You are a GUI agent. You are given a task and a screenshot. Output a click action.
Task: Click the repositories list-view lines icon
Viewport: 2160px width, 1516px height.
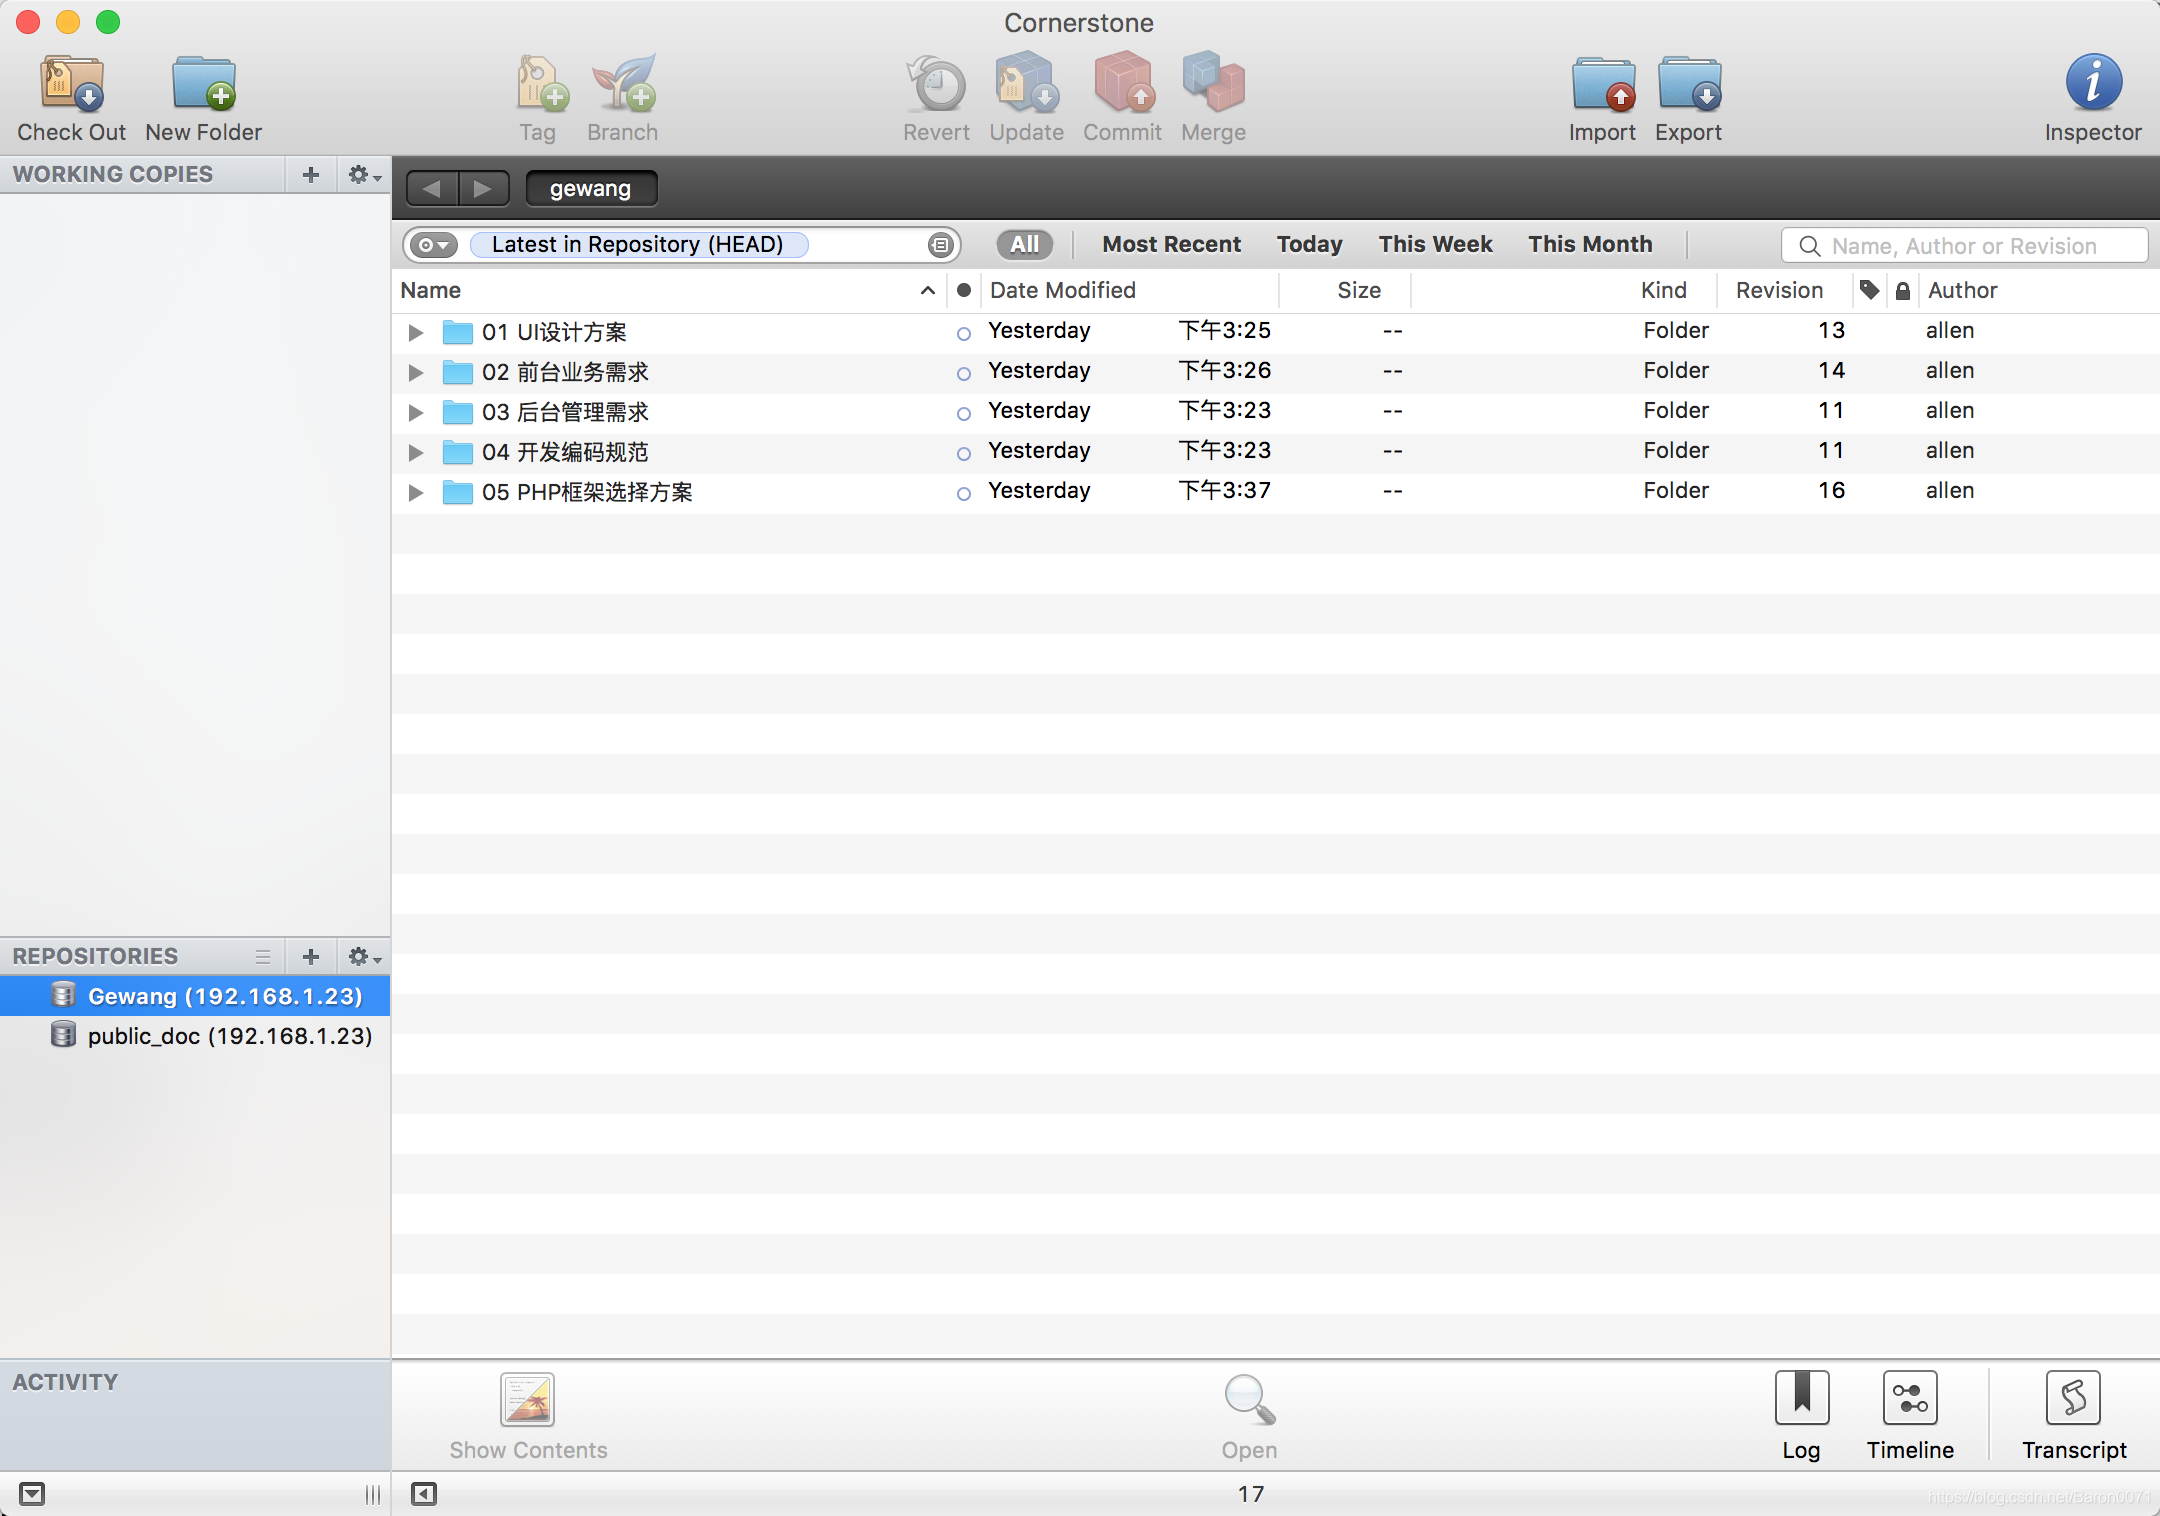pyautogui.click(x=263, y=957)
